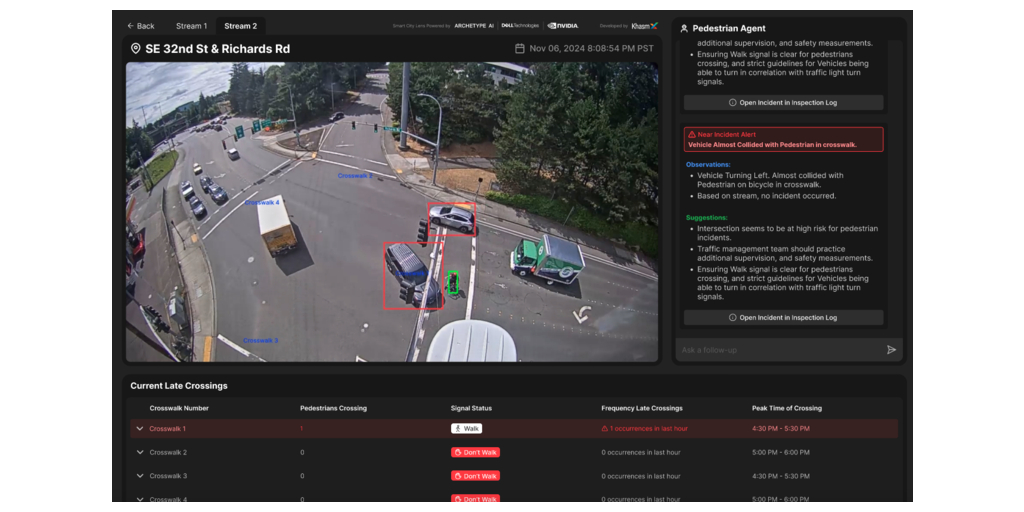Click the Near Incident Alert warning icon
The height and width of the screenshot is (512, 1024).
pos(691,134)
